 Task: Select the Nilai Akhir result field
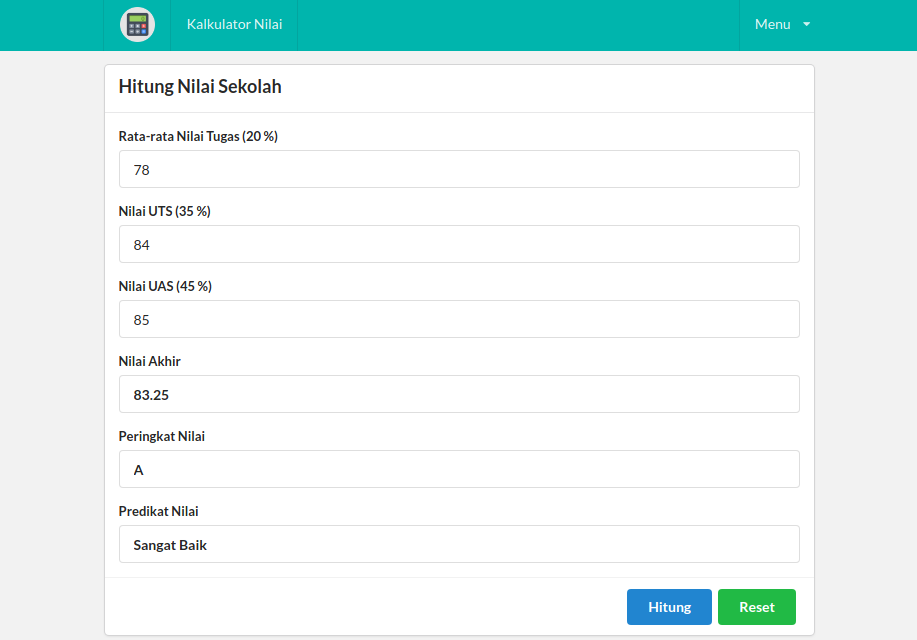tap(459, 394)
